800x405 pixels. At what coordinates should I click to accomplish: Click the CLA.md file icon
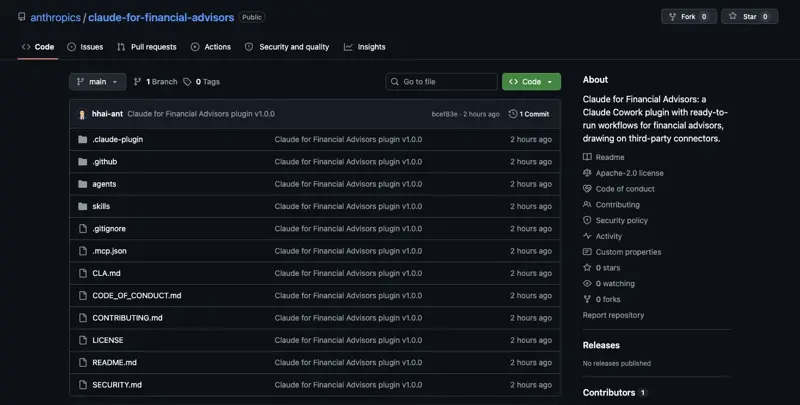point(83,273)
